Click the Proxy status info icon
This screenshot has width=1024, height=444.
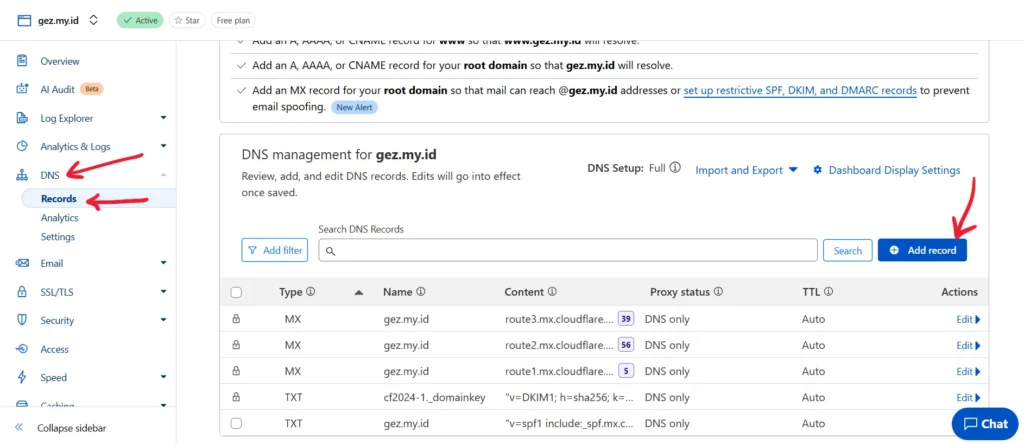718,292
